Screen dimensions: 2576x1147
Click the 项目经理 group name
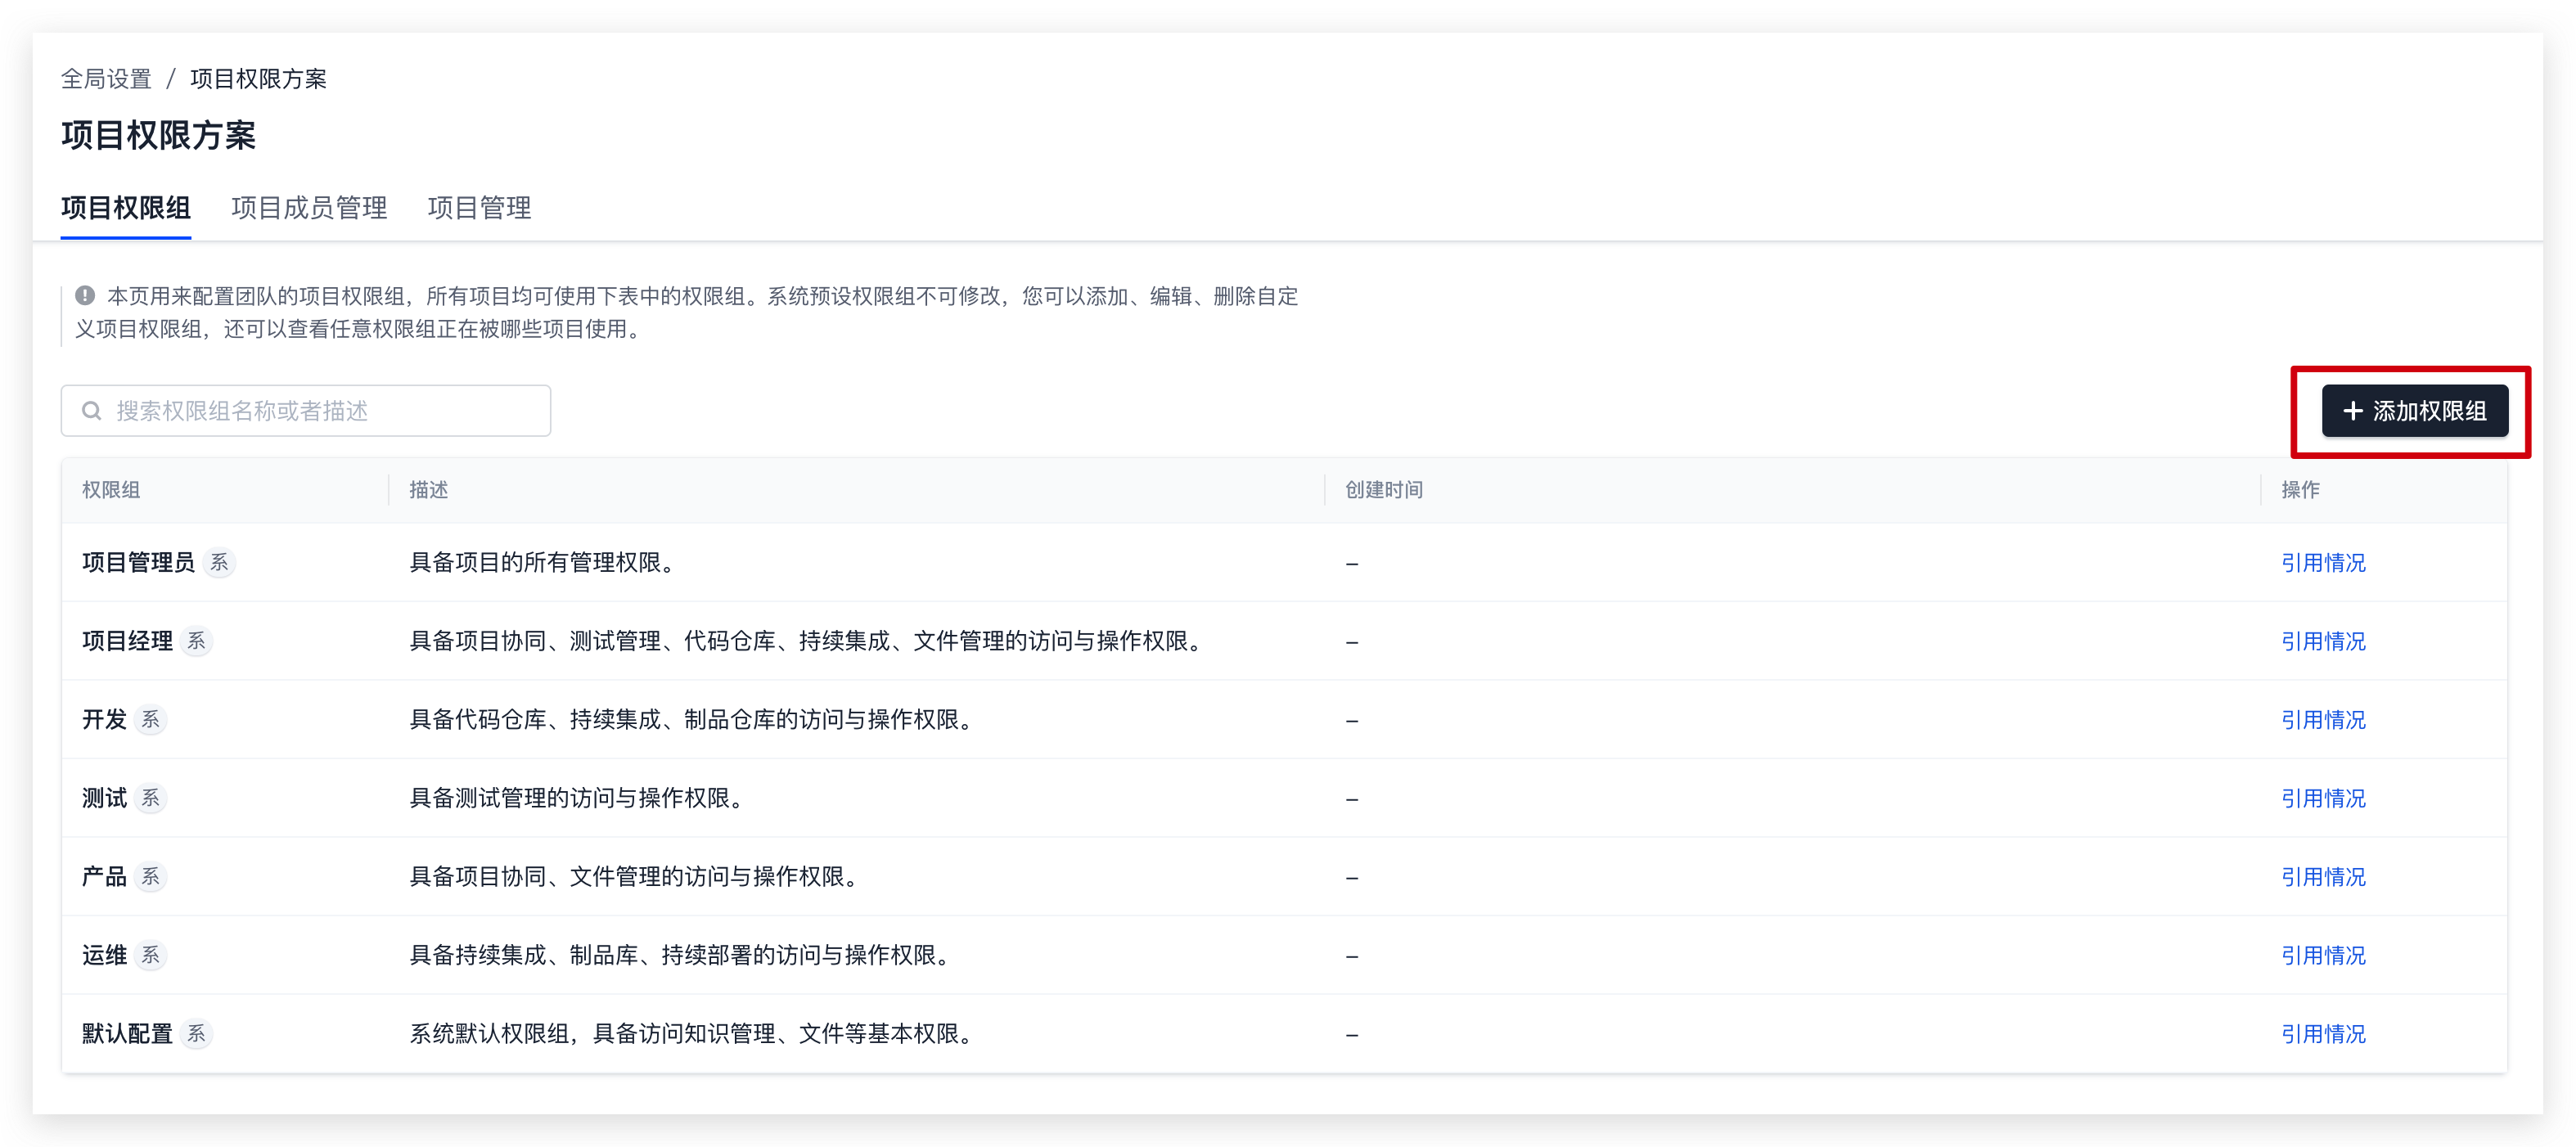click(x=127, y=641)
